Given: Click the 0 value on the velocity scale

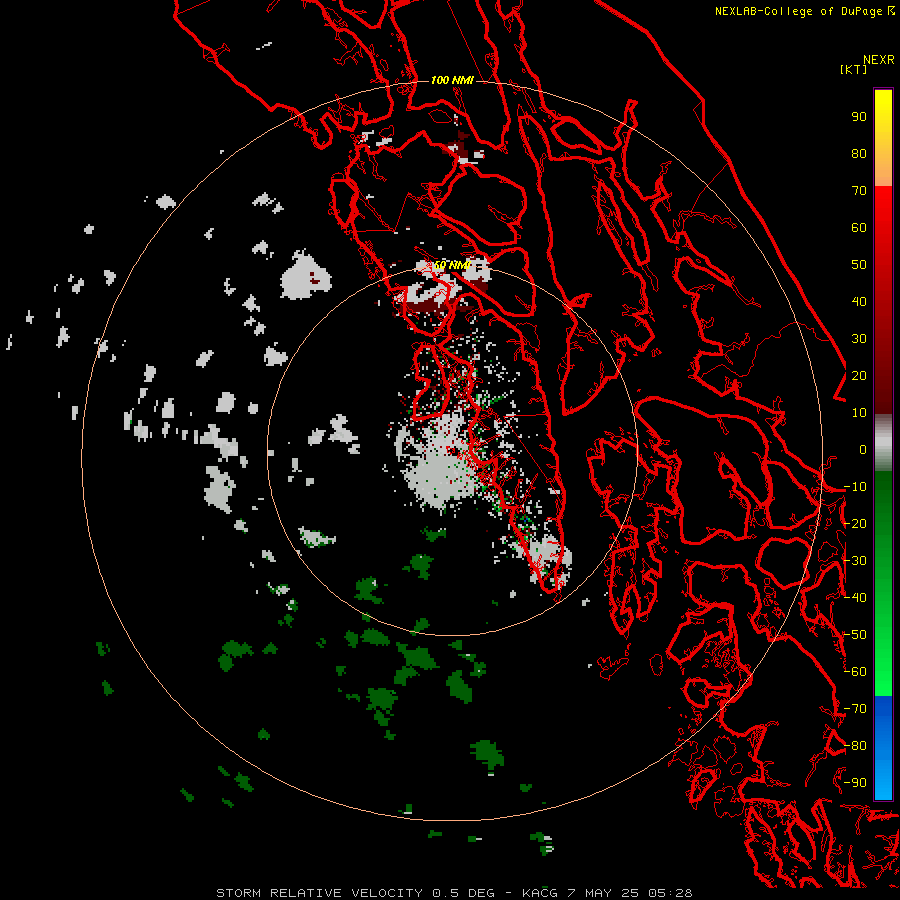Looking at the screenshot, I should [x=863, y=449].
